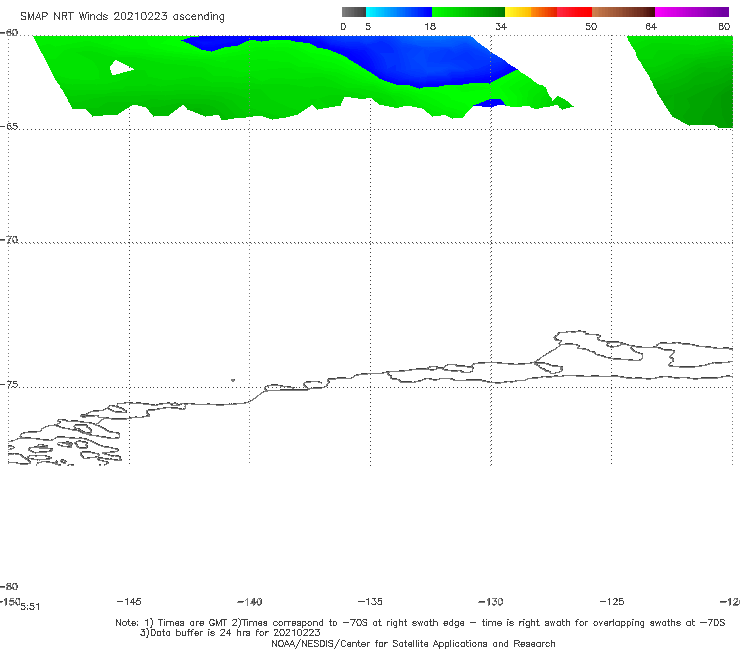
Task: Click the latitude label -80
Action: (x=9, y=586)
